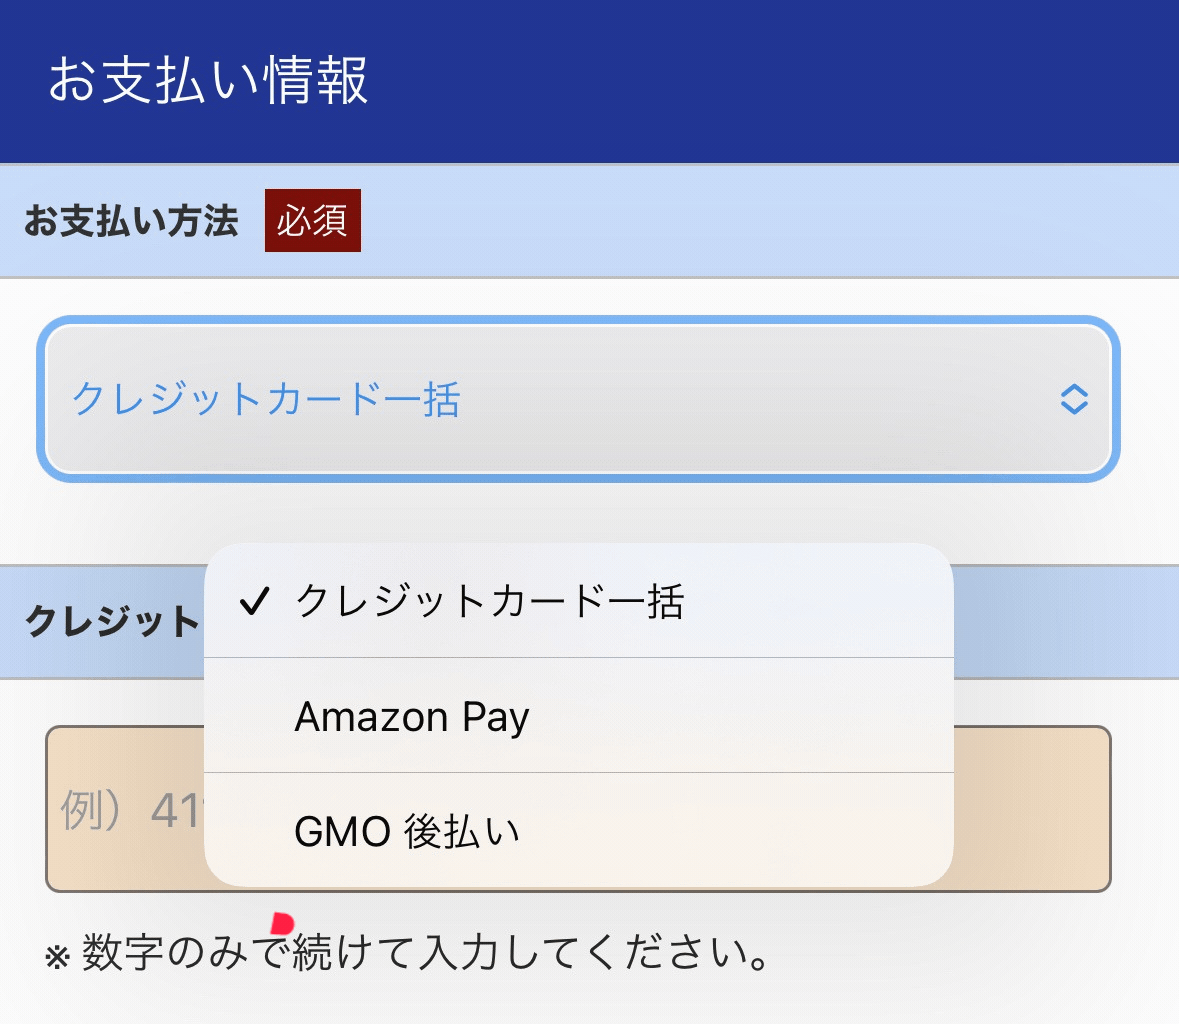
Task: Click the お支払い方法 field label
Action: pyautogui.click(x=131, y=220)
